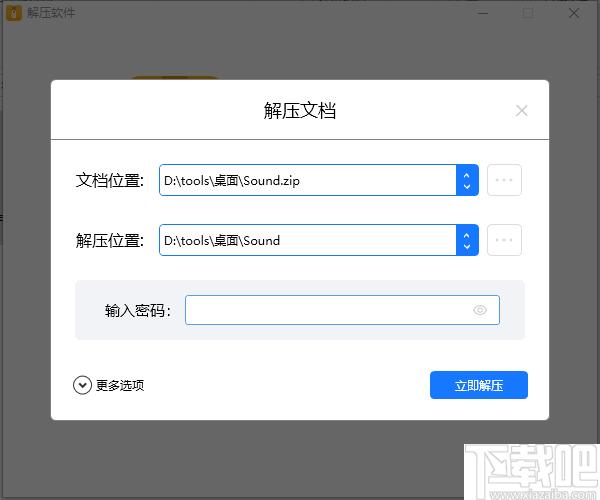Click into the 输入密码 password field
Viewport: 600px width, 500px height.
[x=325, y=310]
